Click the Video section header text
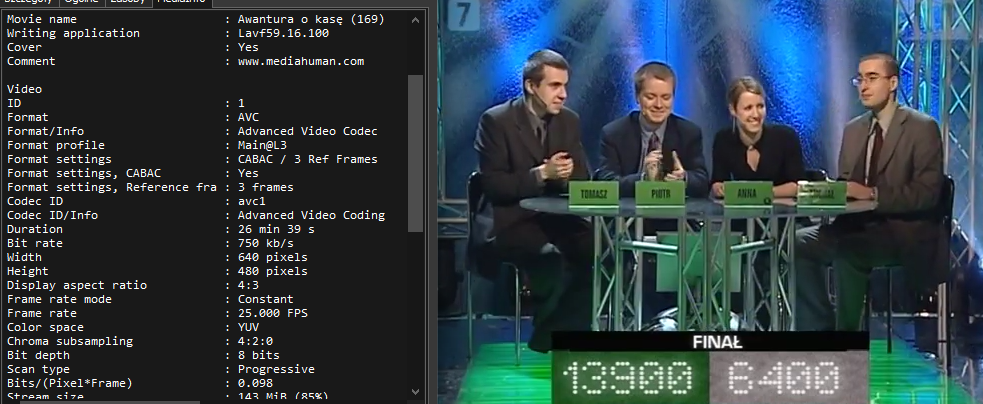The image size is (983, 404). point(24,89)
